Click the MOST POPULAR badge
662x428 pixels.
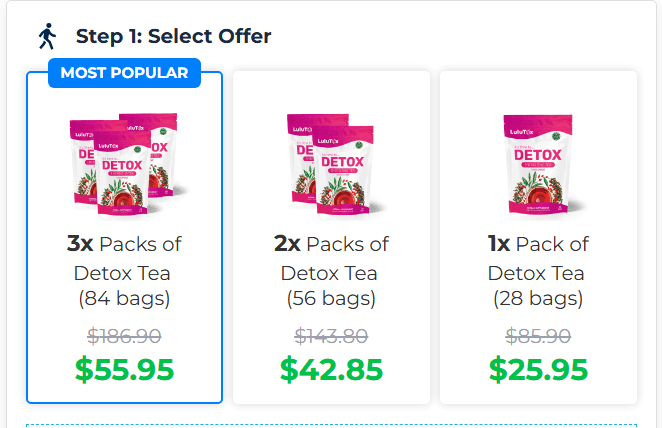(124, 73)
